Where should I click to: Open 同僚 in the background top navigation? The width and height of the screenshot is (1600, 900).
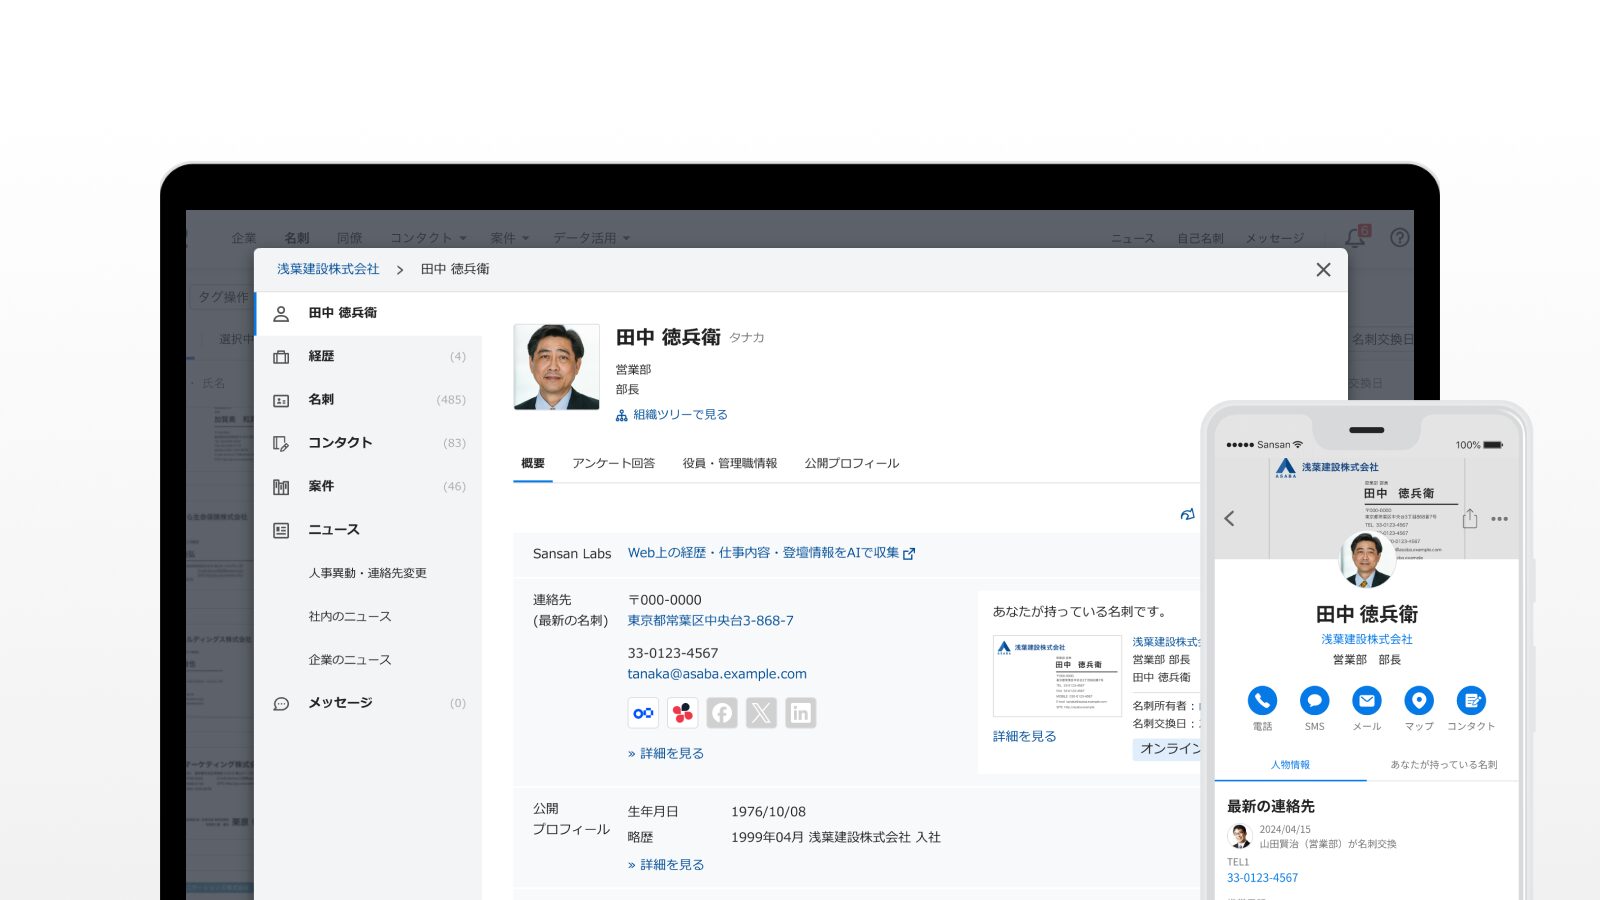point(349,238)
